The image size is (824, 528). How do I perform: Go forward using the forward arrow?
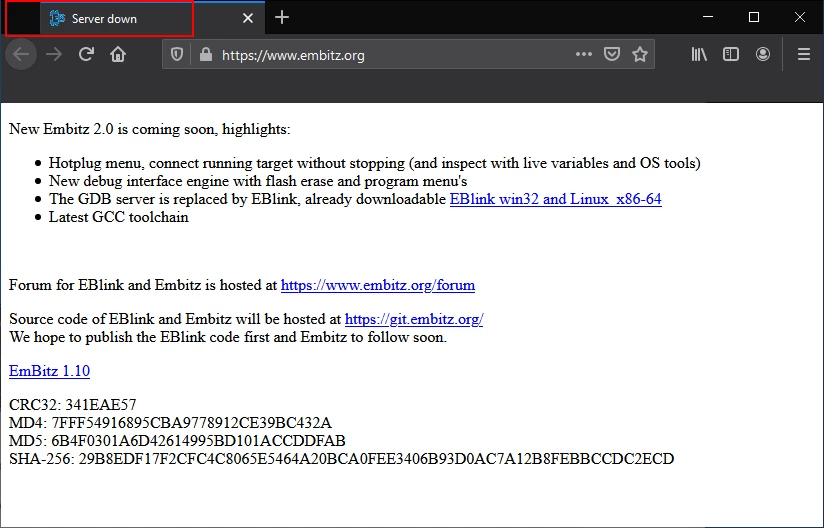pyautogui.click(x=54, y=54)
